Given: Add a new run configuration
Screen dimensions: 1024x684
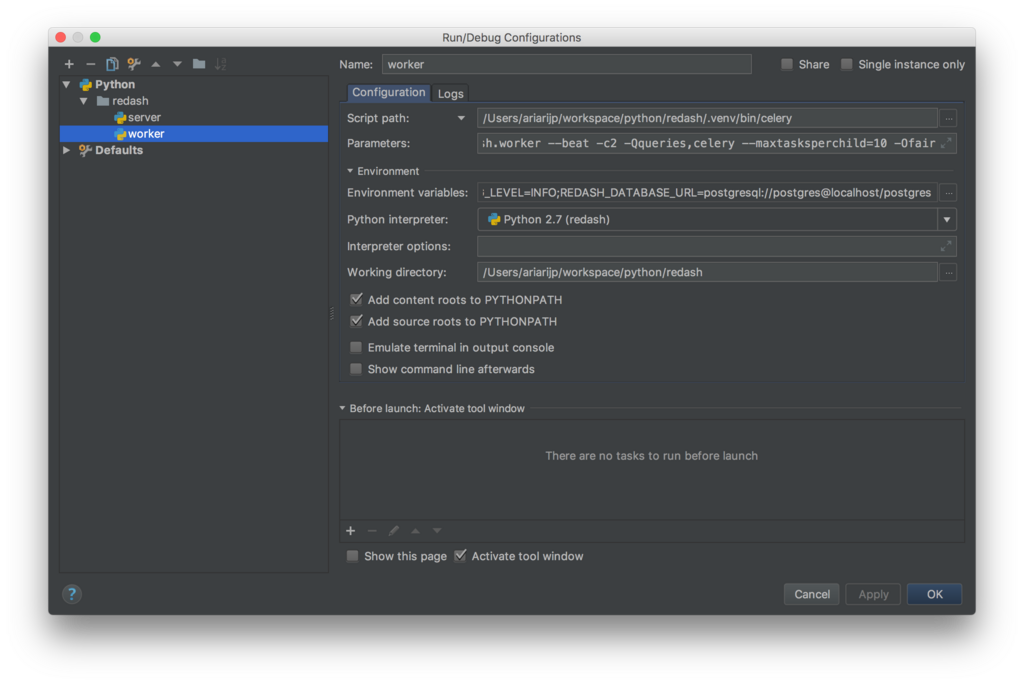Looking at the screenshot, I should click(x=68, y=64).
